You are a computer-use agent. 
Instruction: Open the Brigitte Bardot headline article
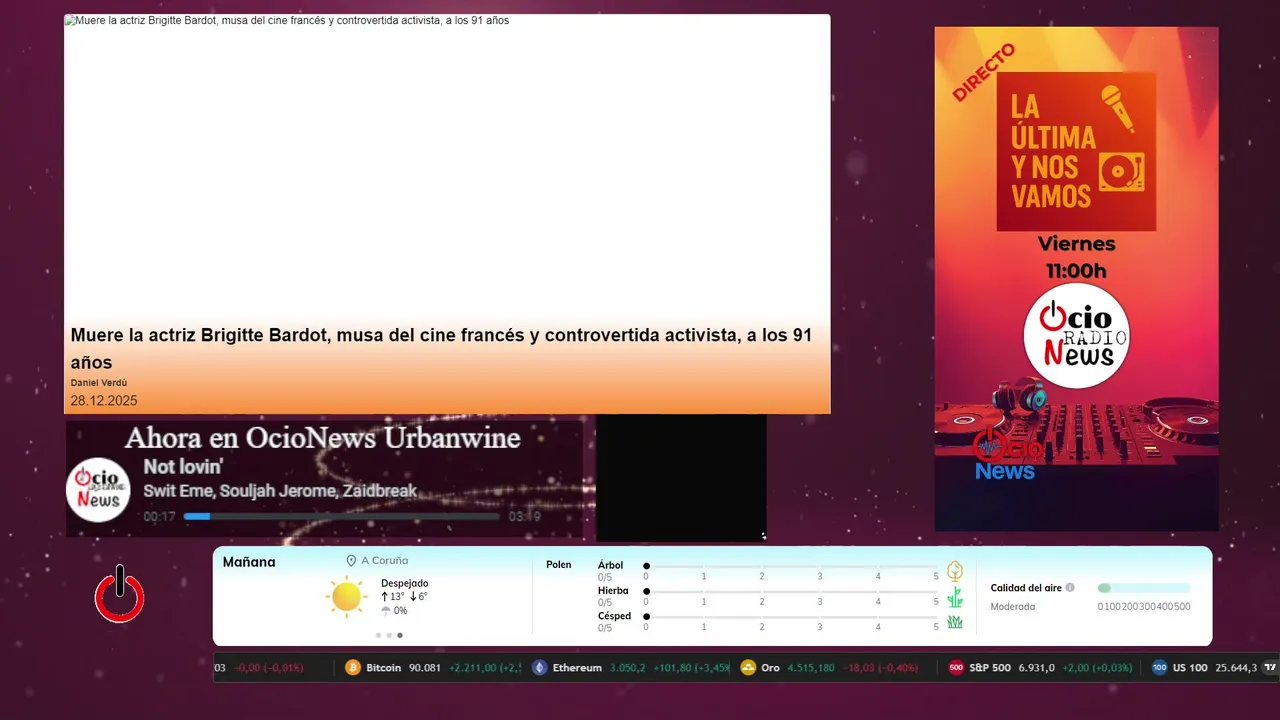point(441,348)
